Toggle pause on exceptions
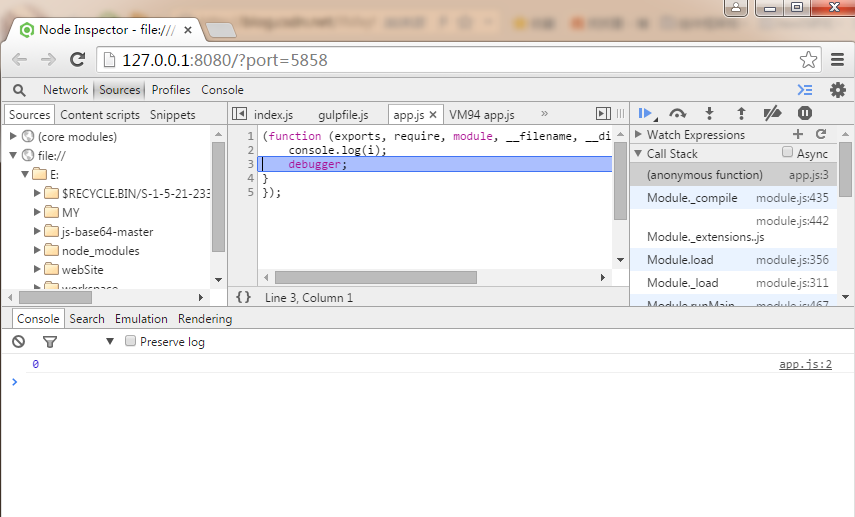The height and width of the screenshot is (517, 855). click(x=804, y=114)
